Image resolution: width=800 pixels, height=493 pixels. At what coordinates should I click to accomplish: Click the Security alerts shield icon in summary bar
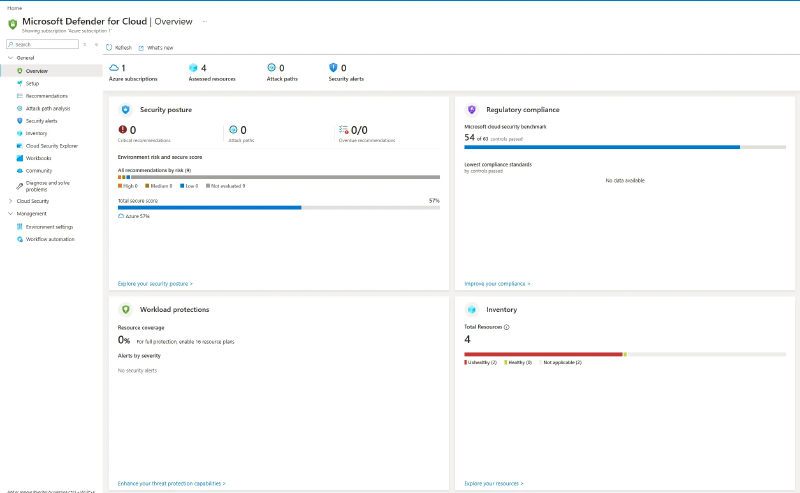pyautogui.click(x=333, y=67)
